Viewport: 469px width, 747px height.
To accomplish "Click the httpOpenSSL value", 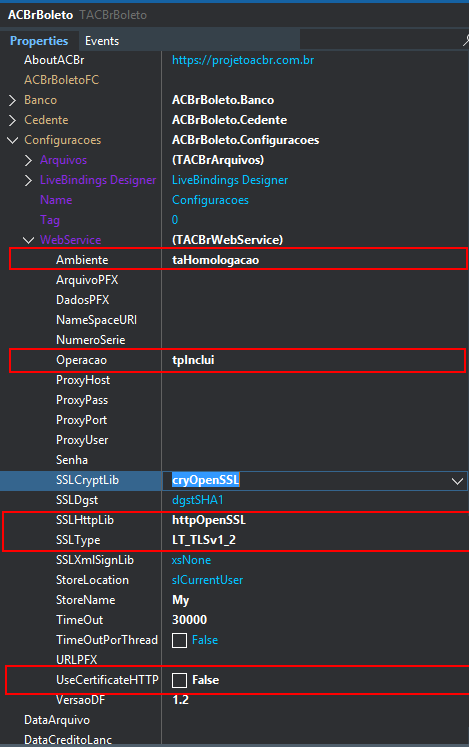I will 209,520.
